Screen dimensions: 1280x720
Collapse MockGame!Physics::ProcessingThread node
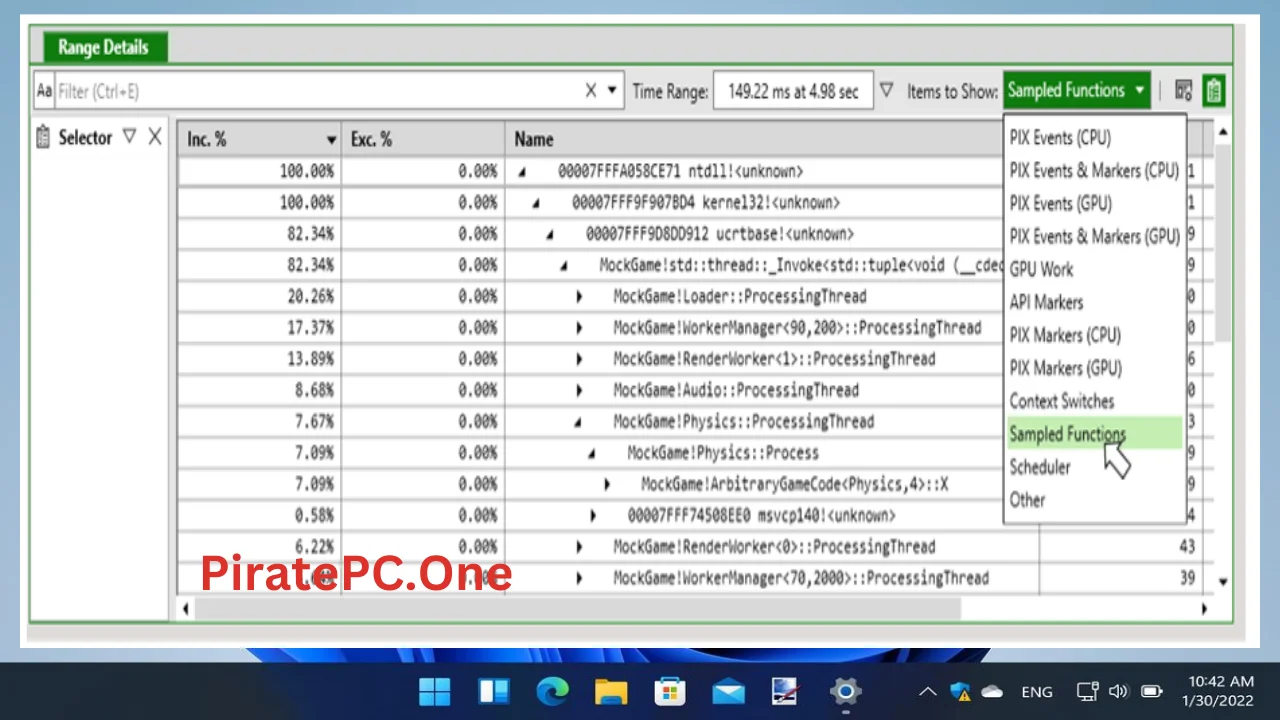click(x=578, y=423)
